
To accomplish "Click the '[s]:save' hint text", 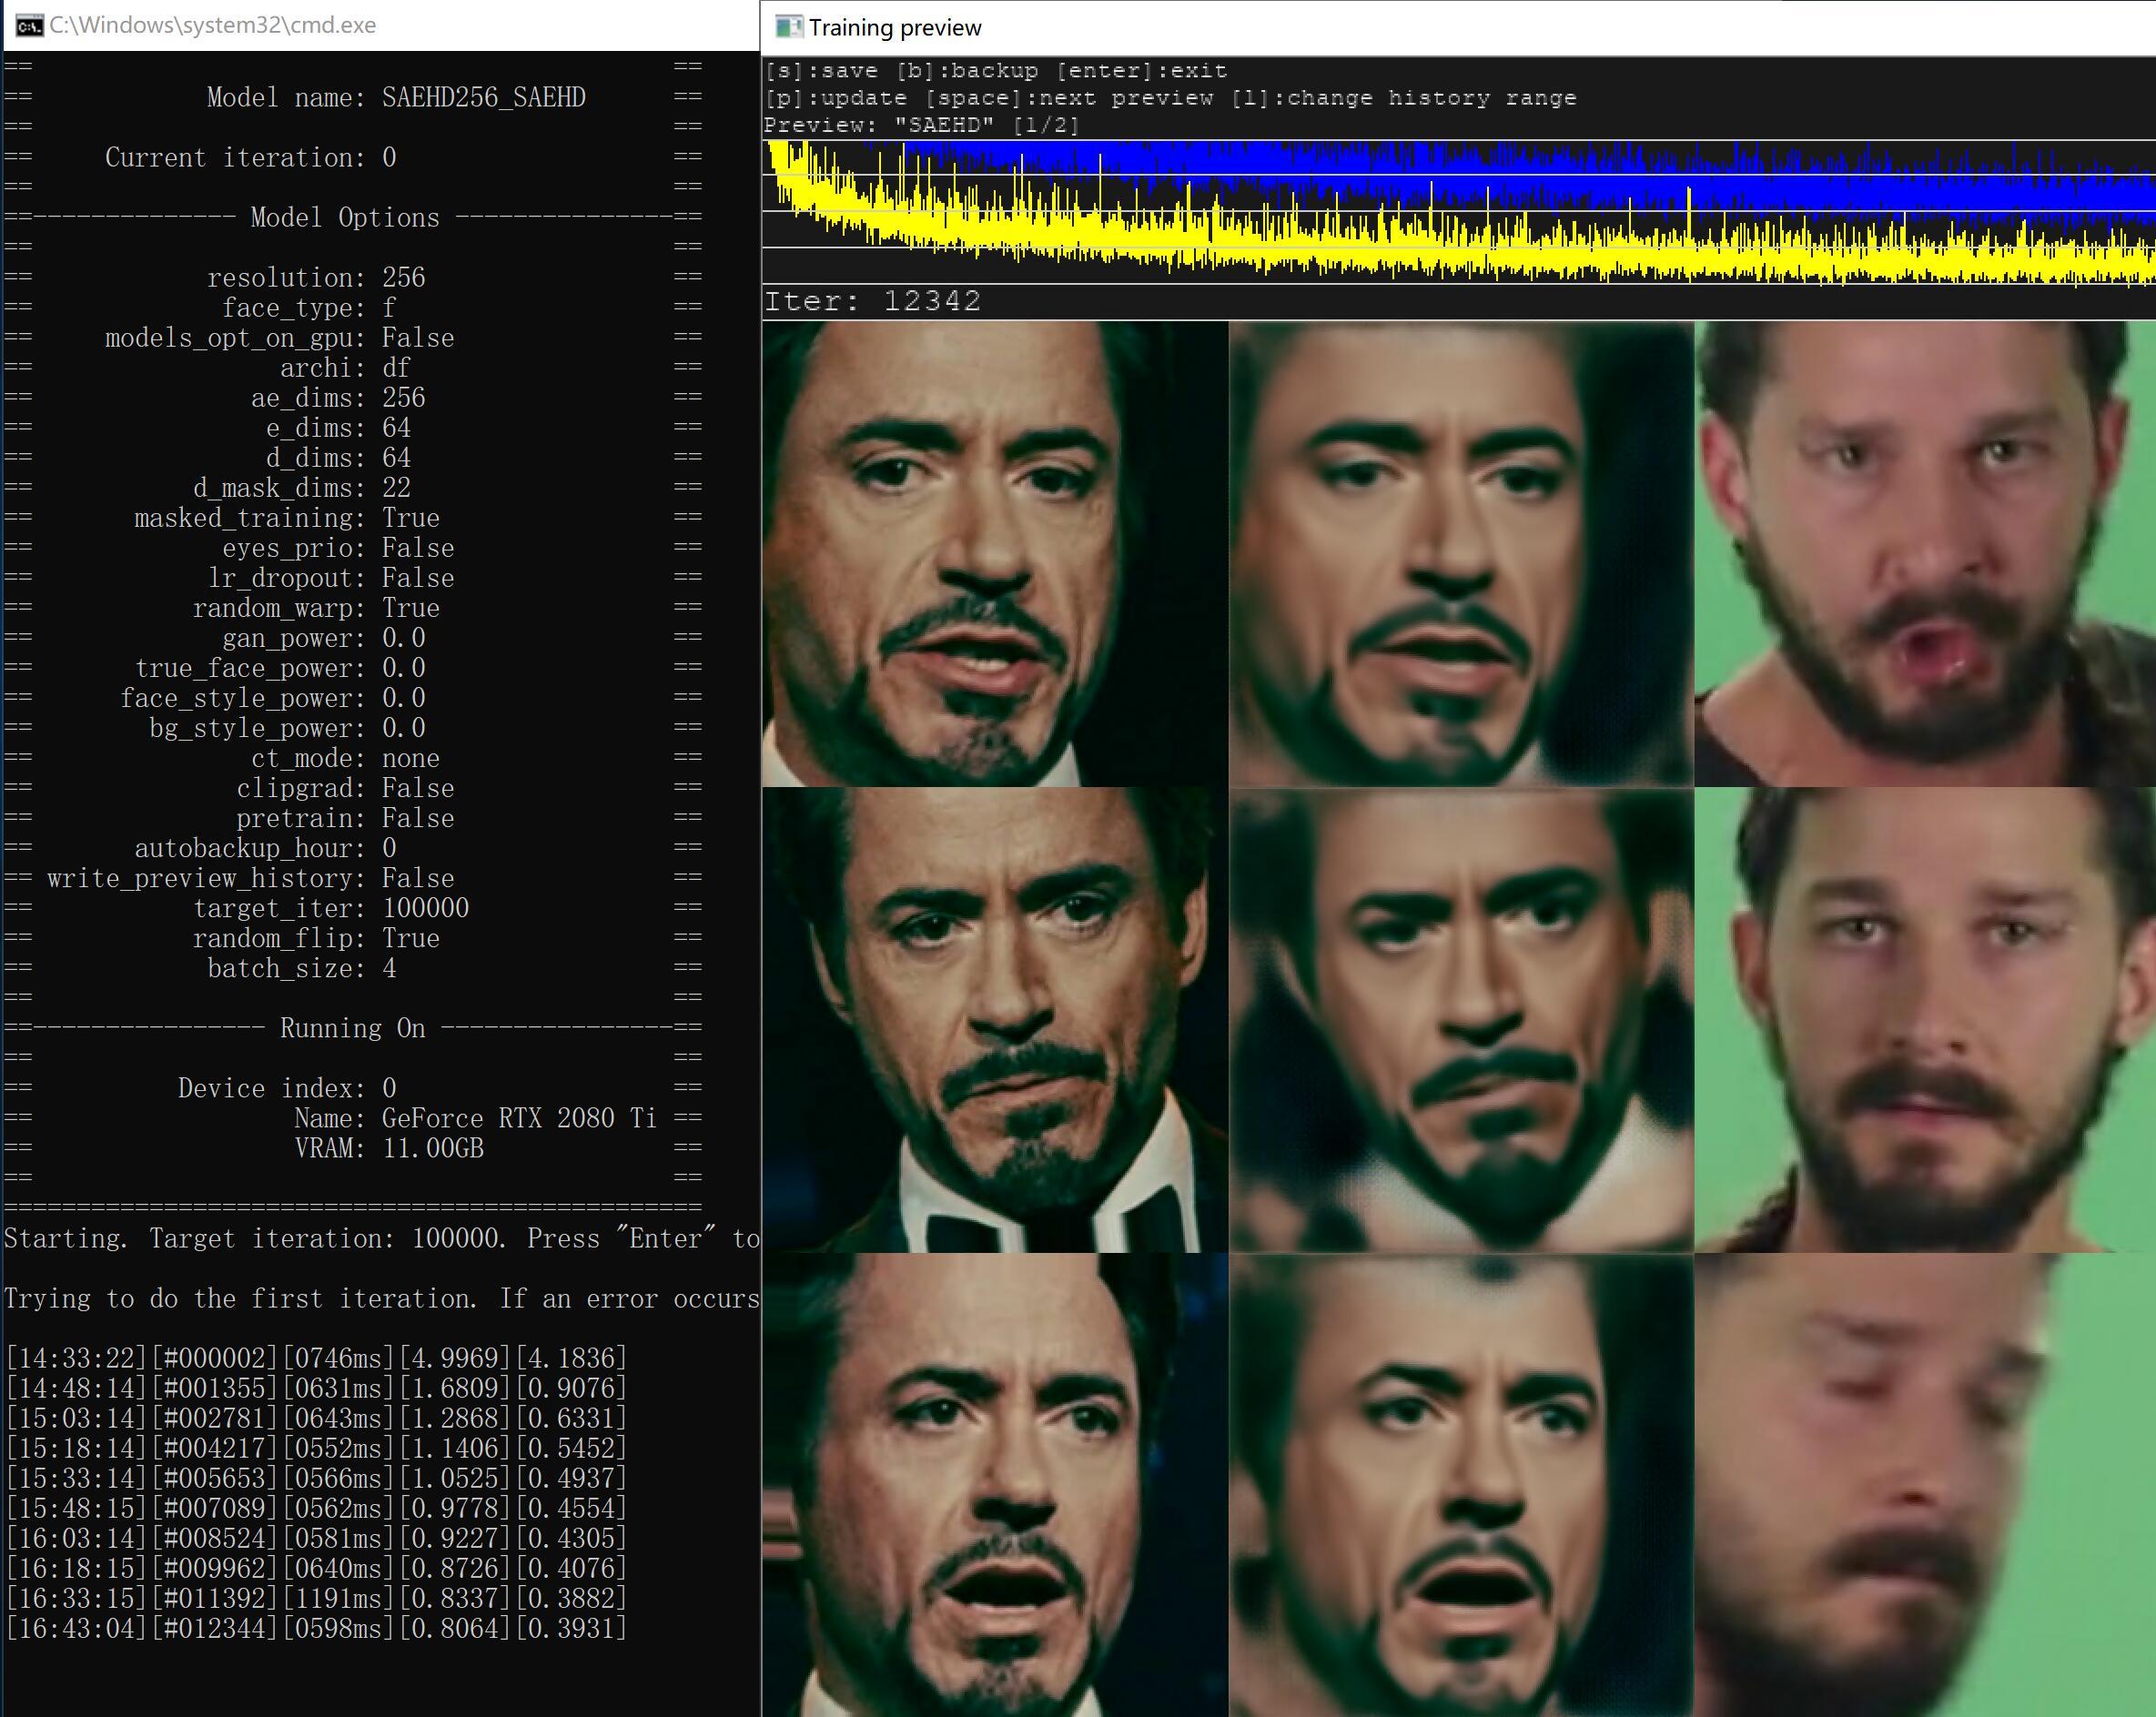I will pos(821,71).
